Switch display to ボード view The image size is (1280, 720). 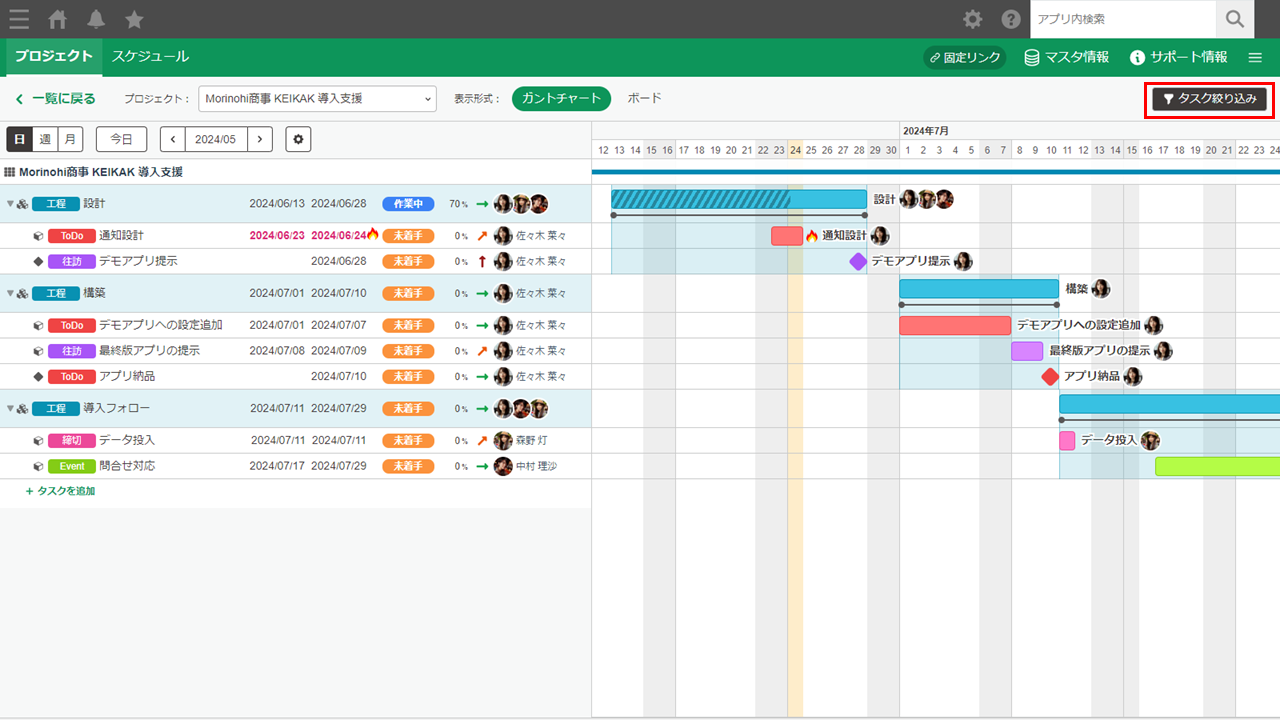click(x=644, y=99)
